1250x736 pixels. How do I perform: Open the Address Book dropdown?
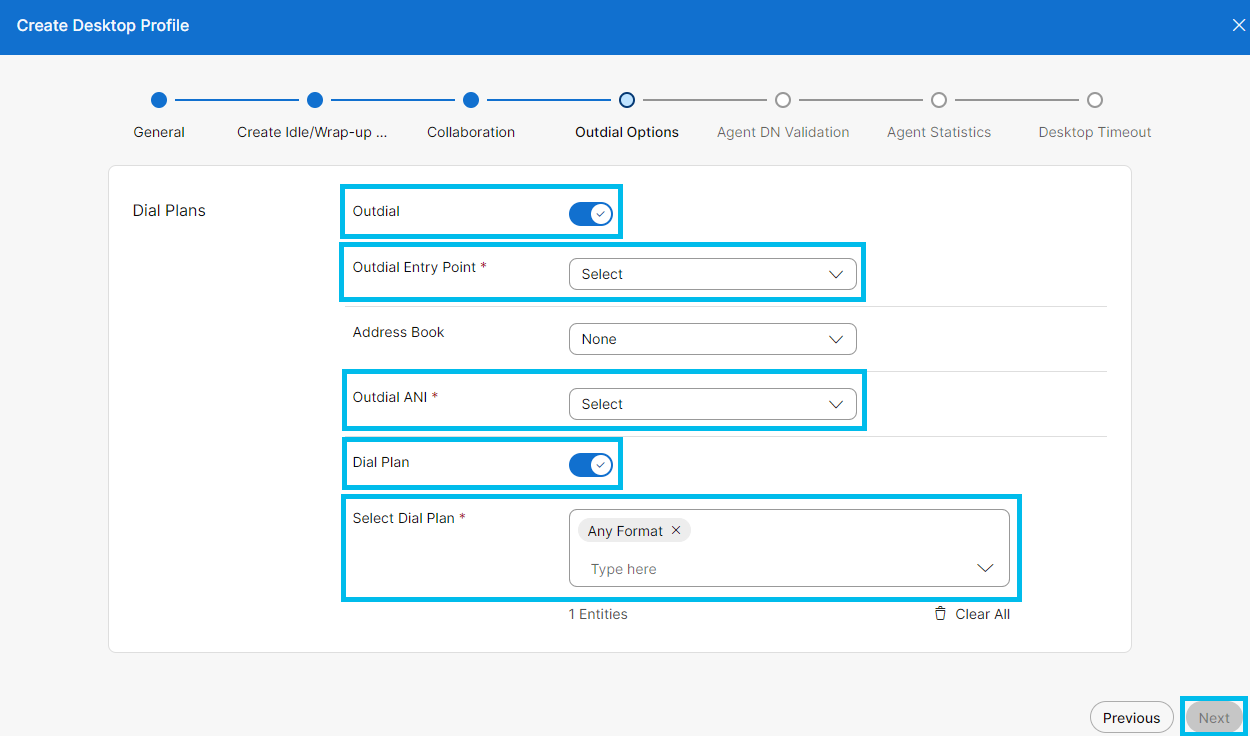click(x=712, y=339)
